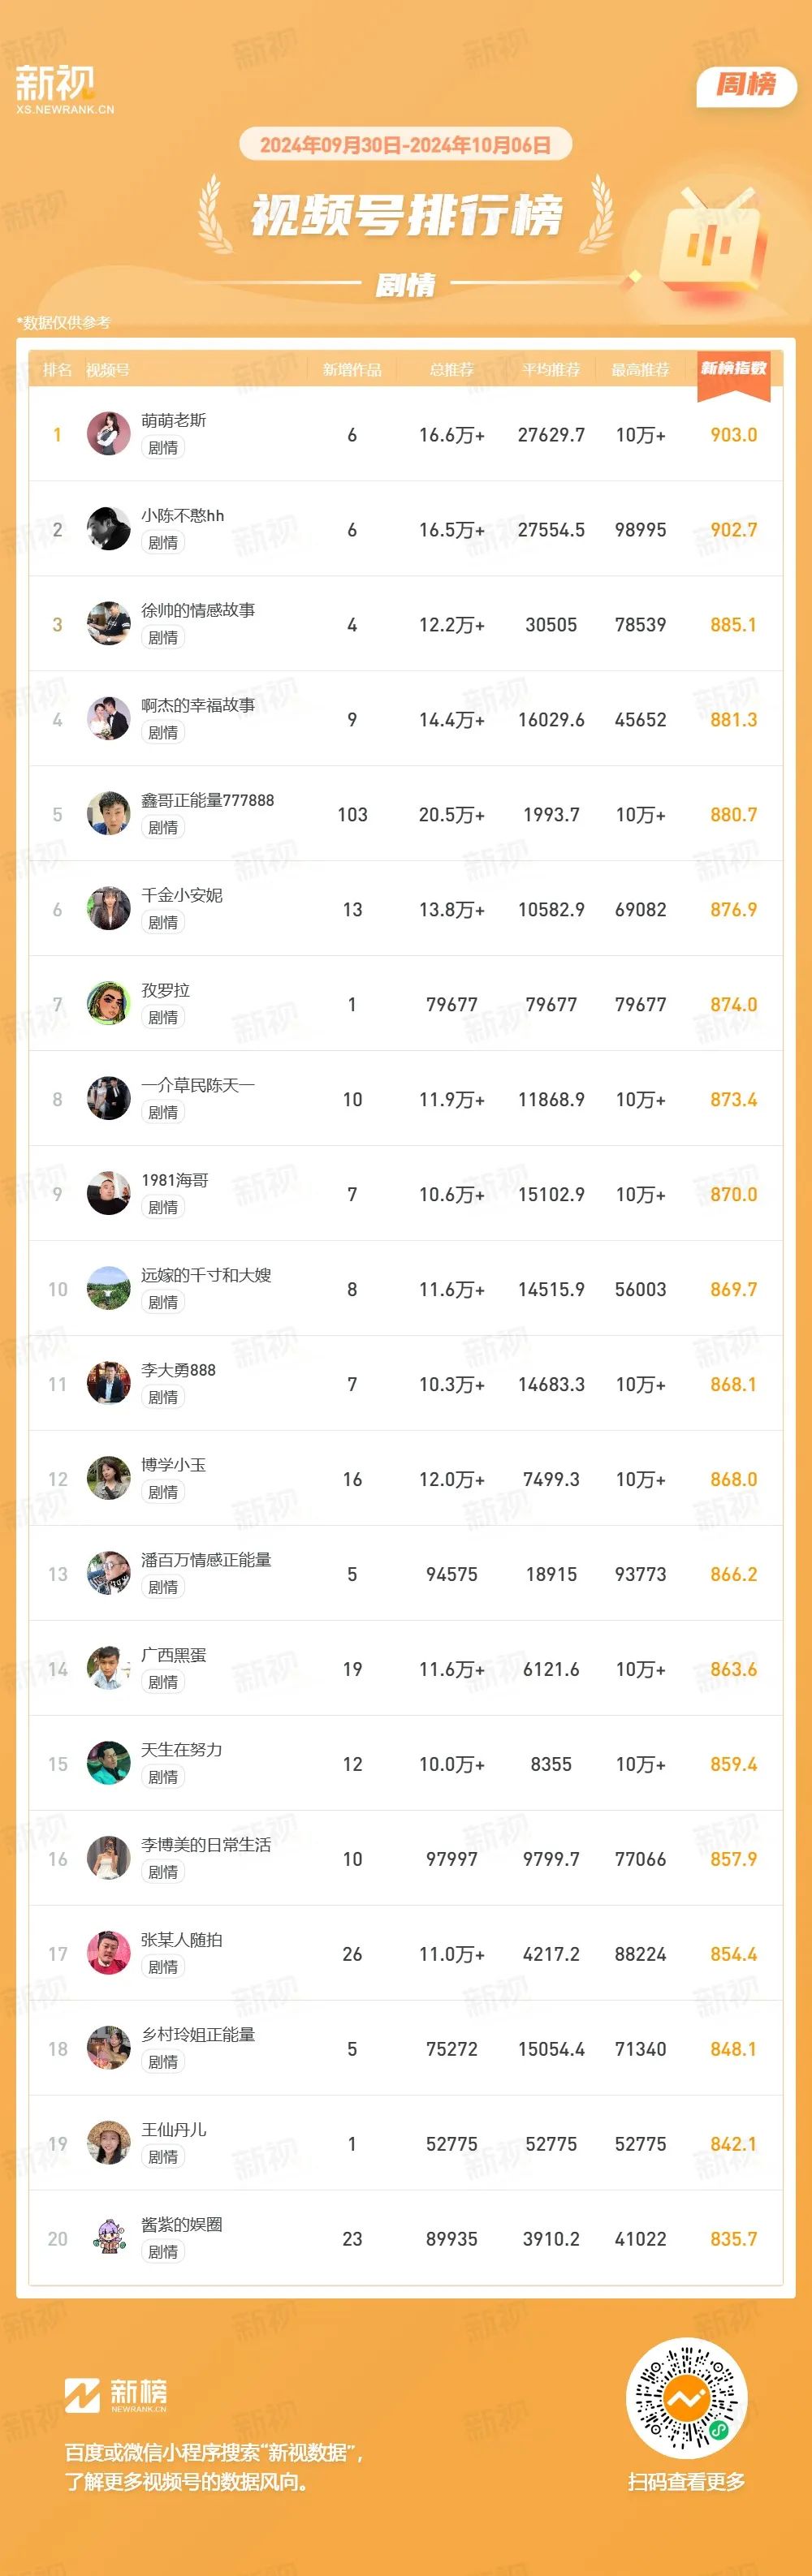Screen dimensions: 812x2576
Task: Click the QR code in the footer
Action: (686, 2399)
